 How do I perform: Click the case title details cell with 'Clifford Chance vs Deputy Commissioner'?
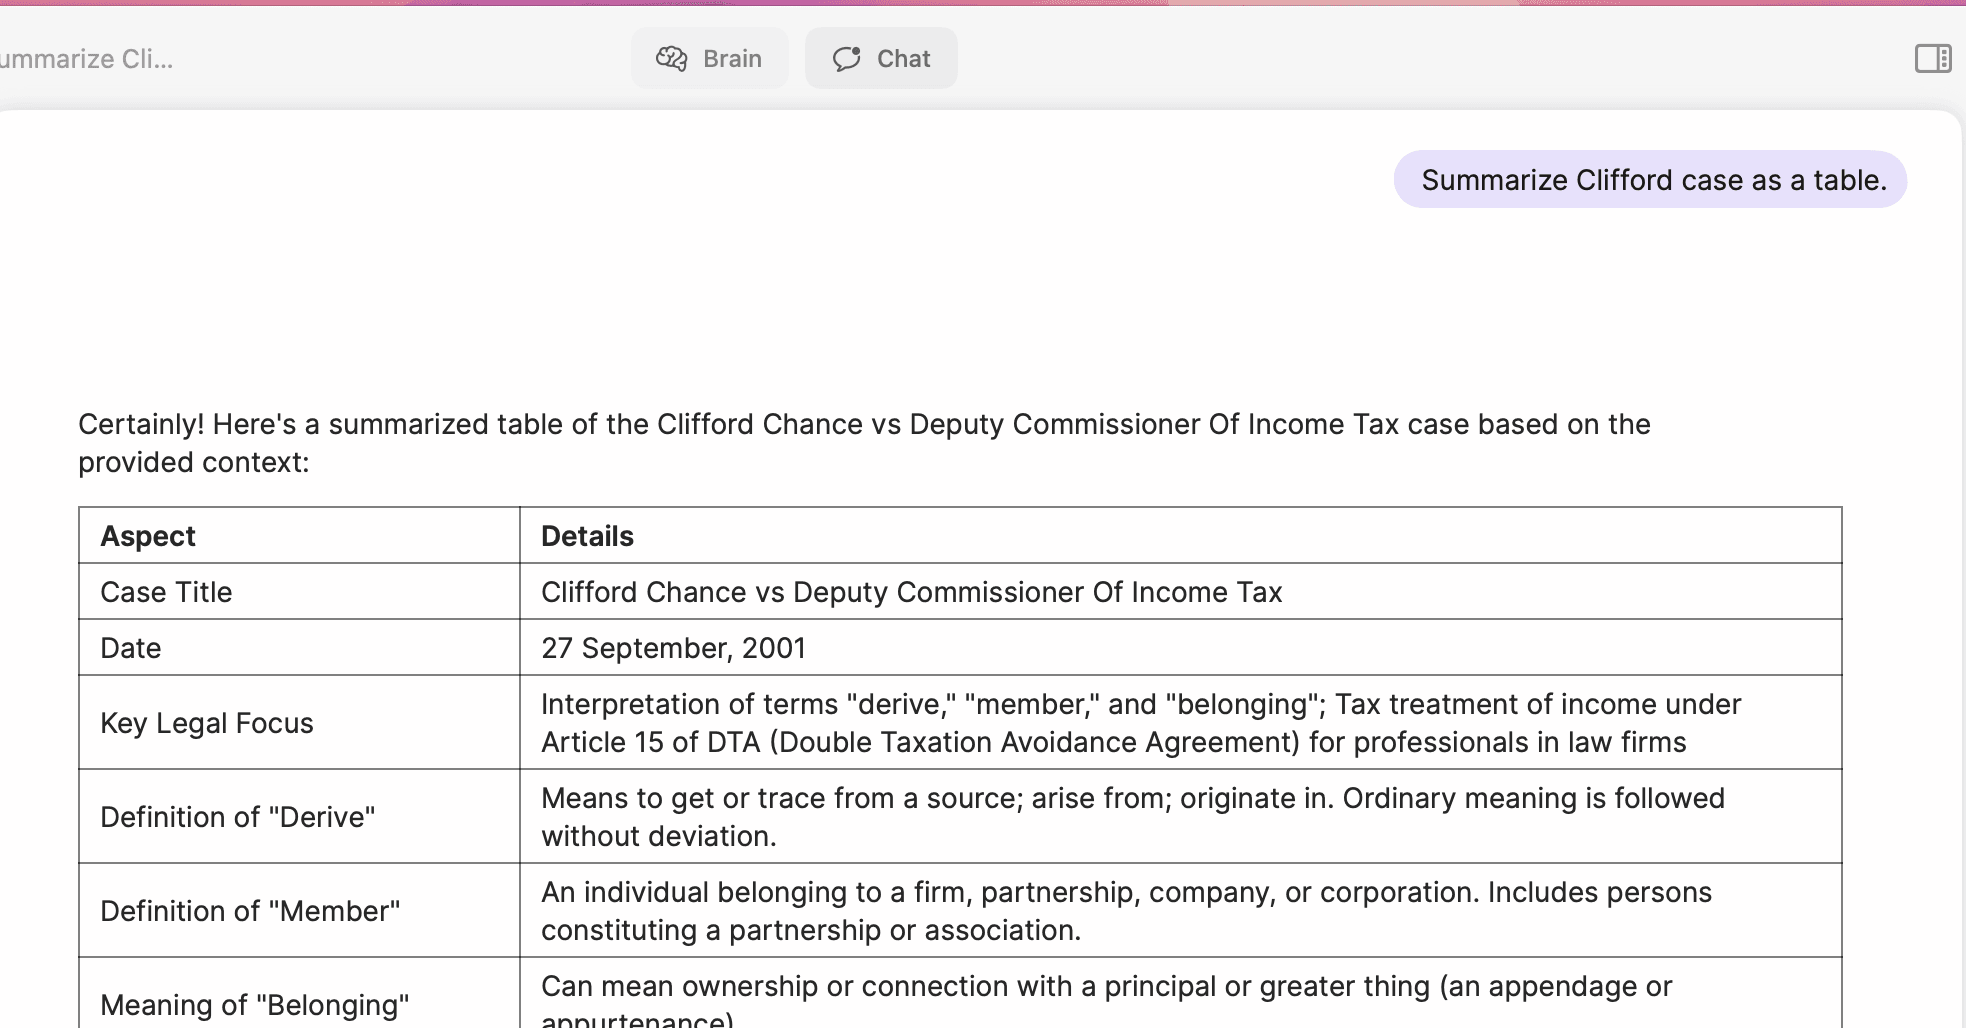click(911, 592)
